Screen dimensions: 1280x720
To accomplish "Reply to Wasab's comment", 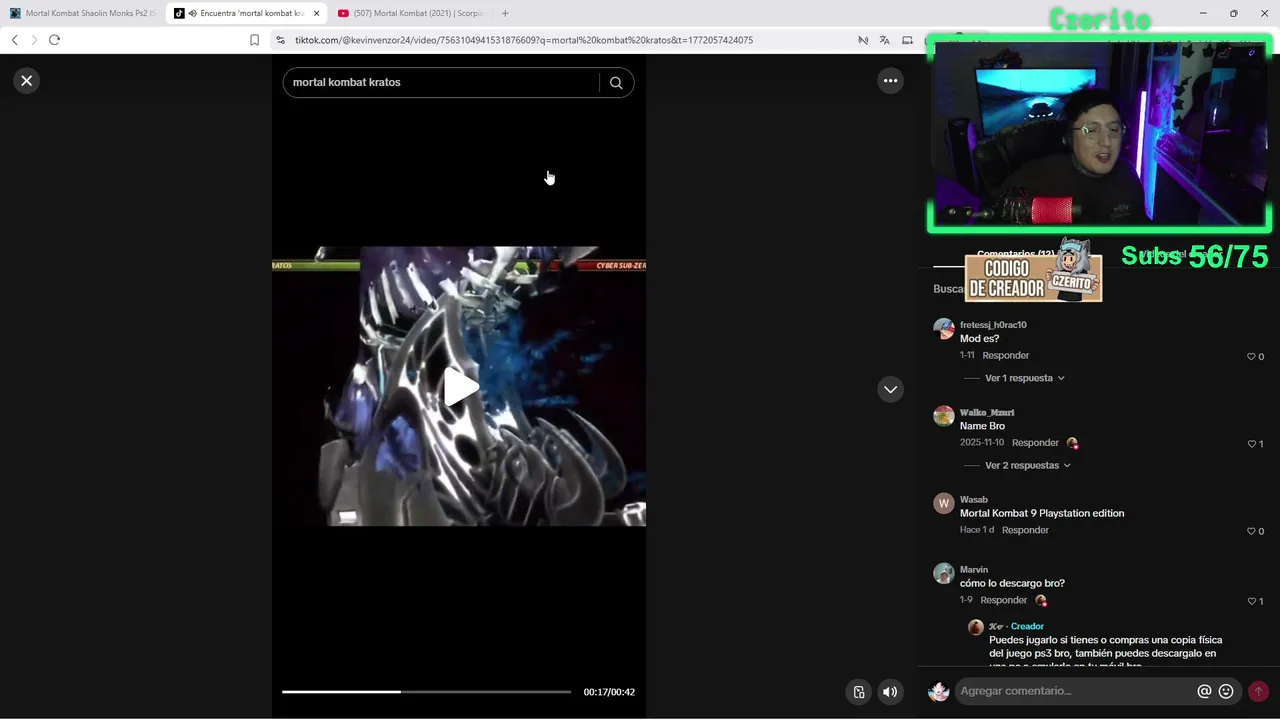I will [x=1025, y=530].
